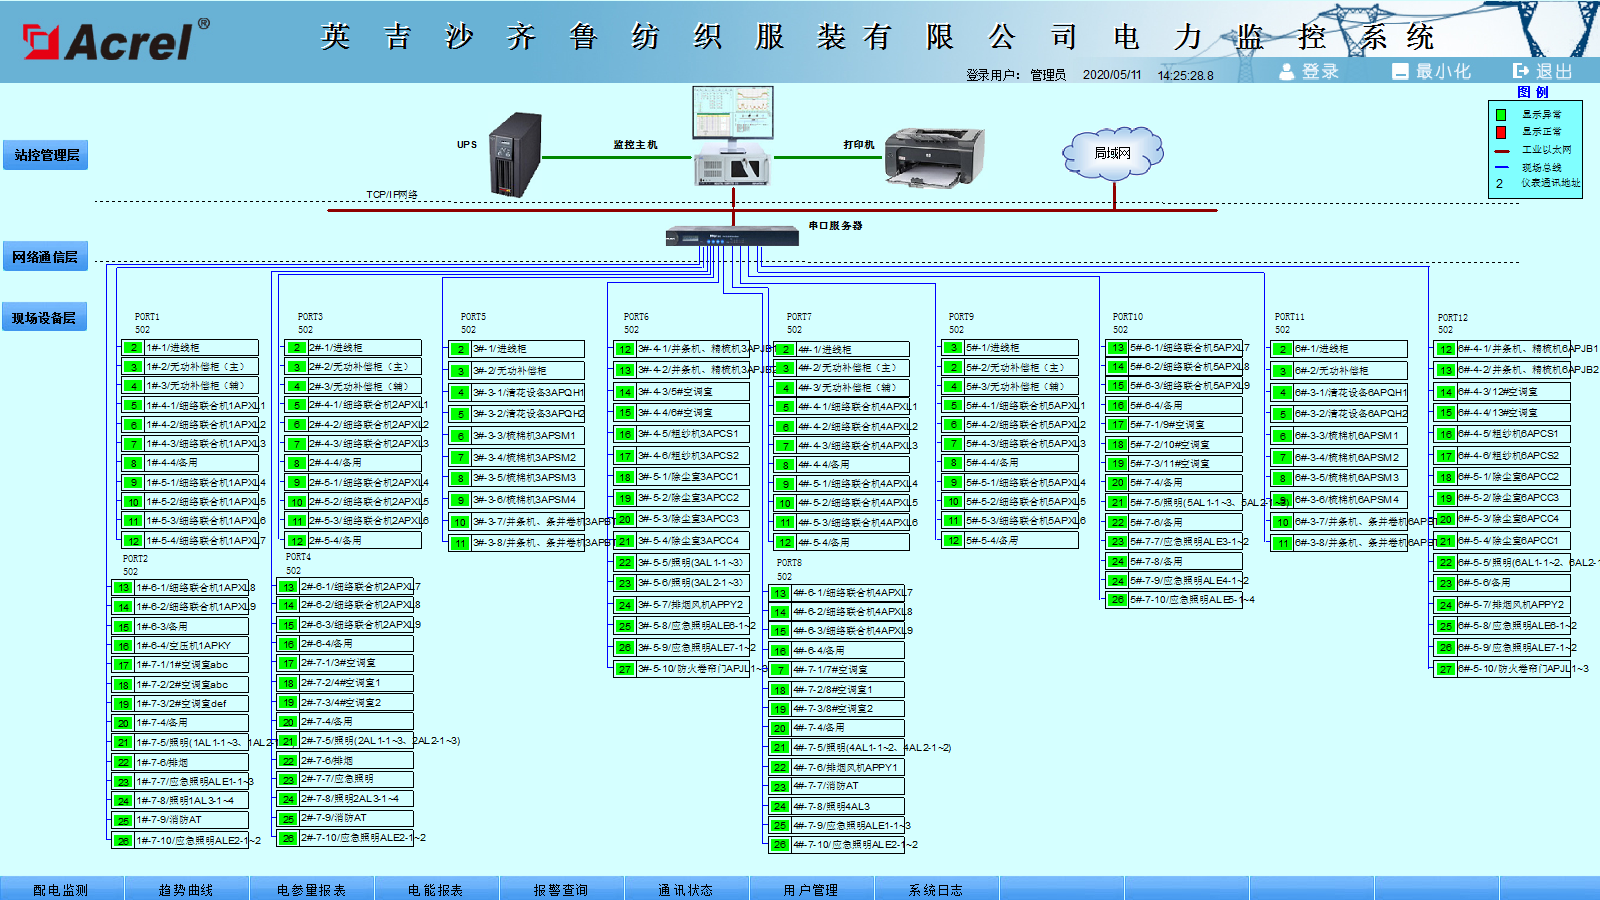The image size is (1600, 900).
Task: Click the 局域网 cloud icon
Action: click(1112, 153)
